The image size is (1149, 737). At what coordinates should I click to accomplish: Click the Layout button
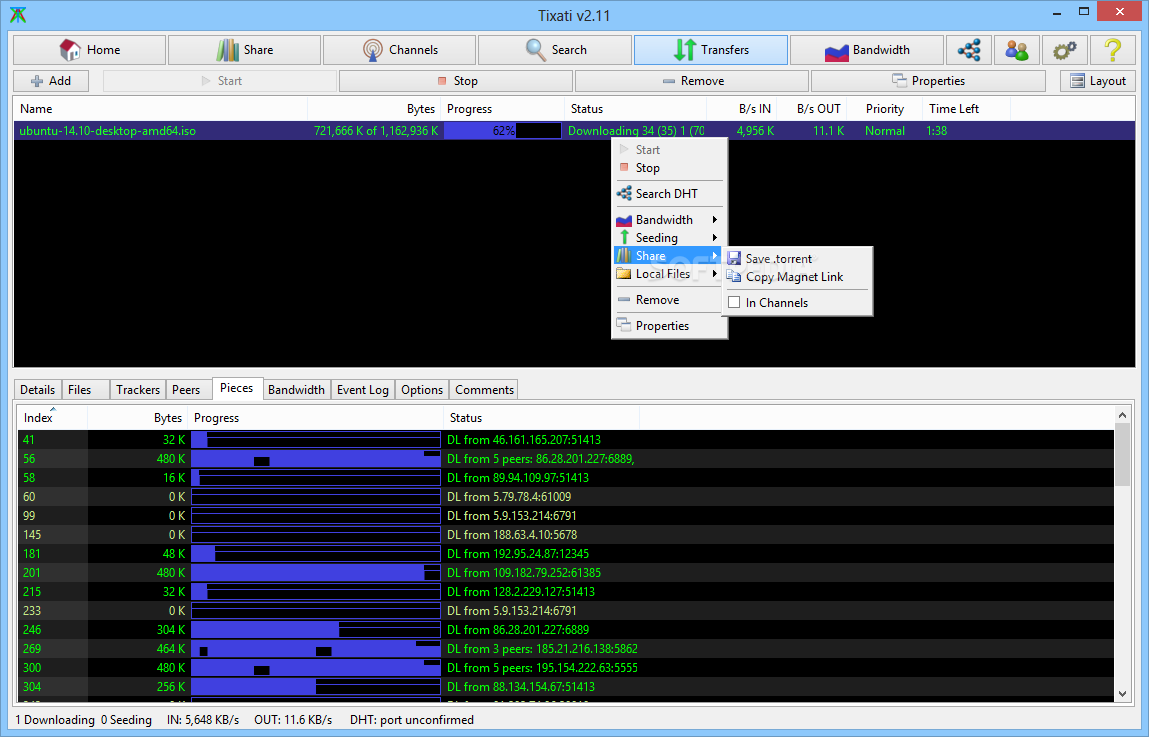[x=1098, y=81]
